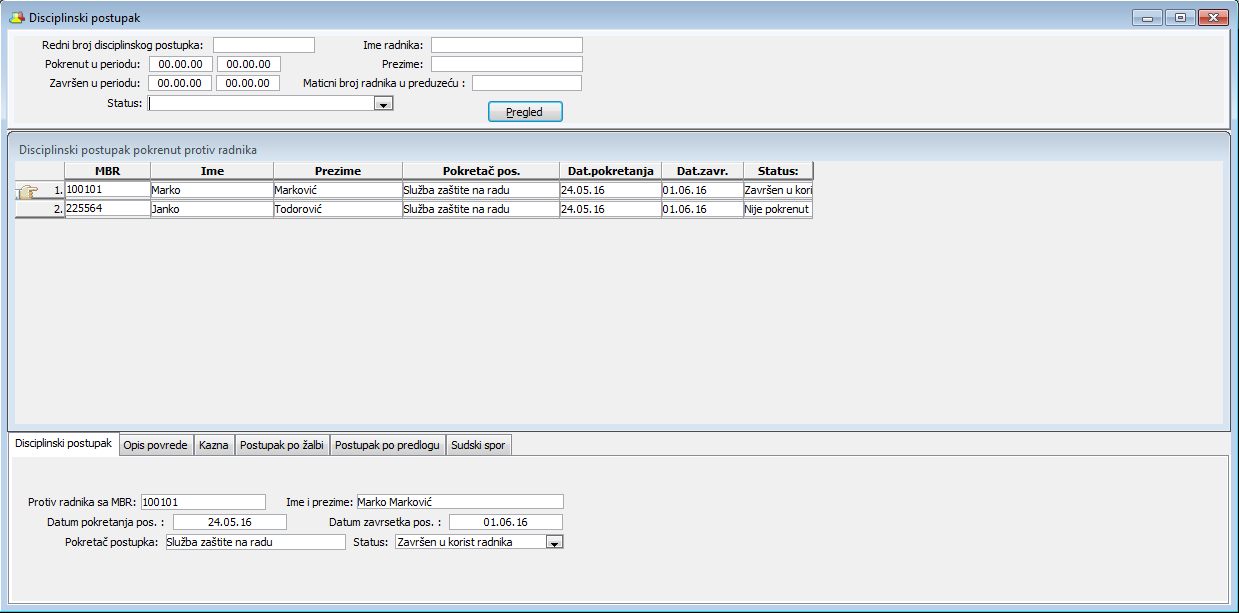Click the Redni broj disciplinskog postupka field

tap(263, 45)
